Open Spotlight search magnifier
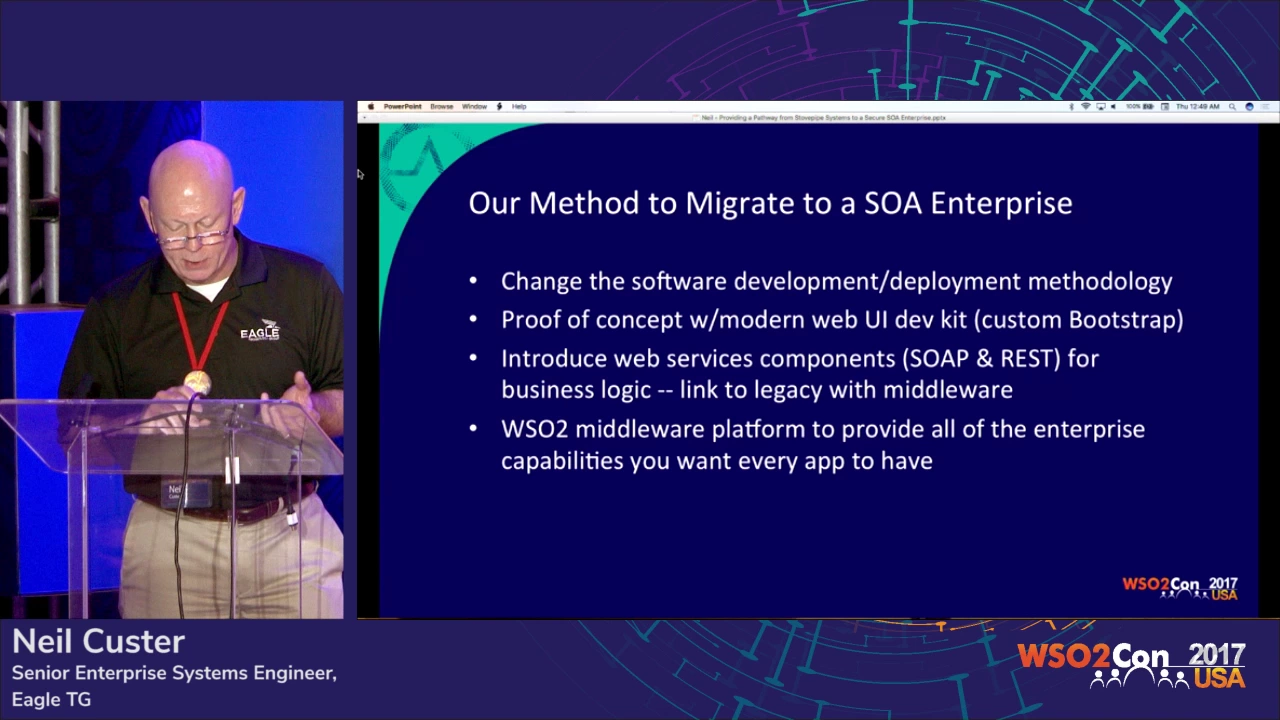 [1232, 106]
